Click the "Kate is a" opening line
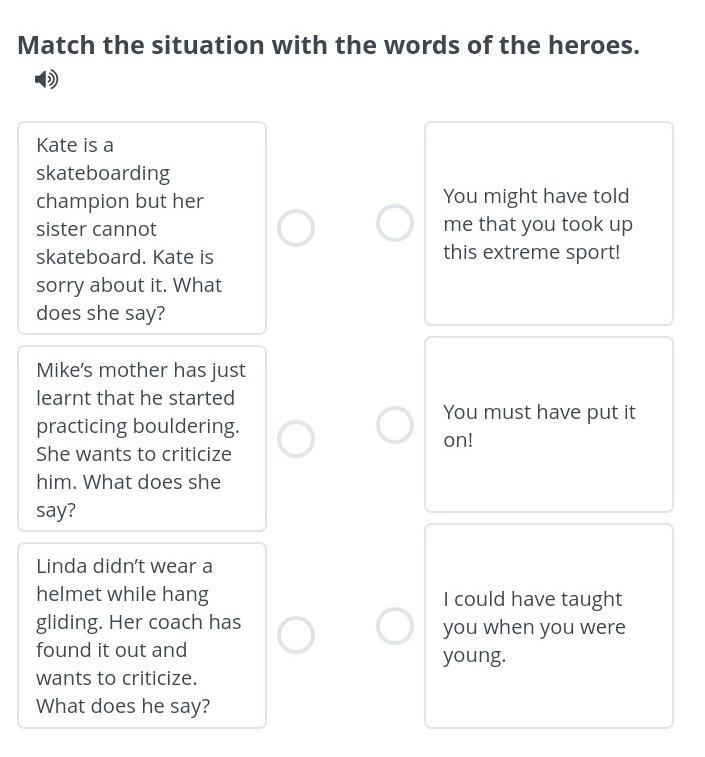Screen dimensions: 705x757 pyautogui.click(x=75, y=145)
